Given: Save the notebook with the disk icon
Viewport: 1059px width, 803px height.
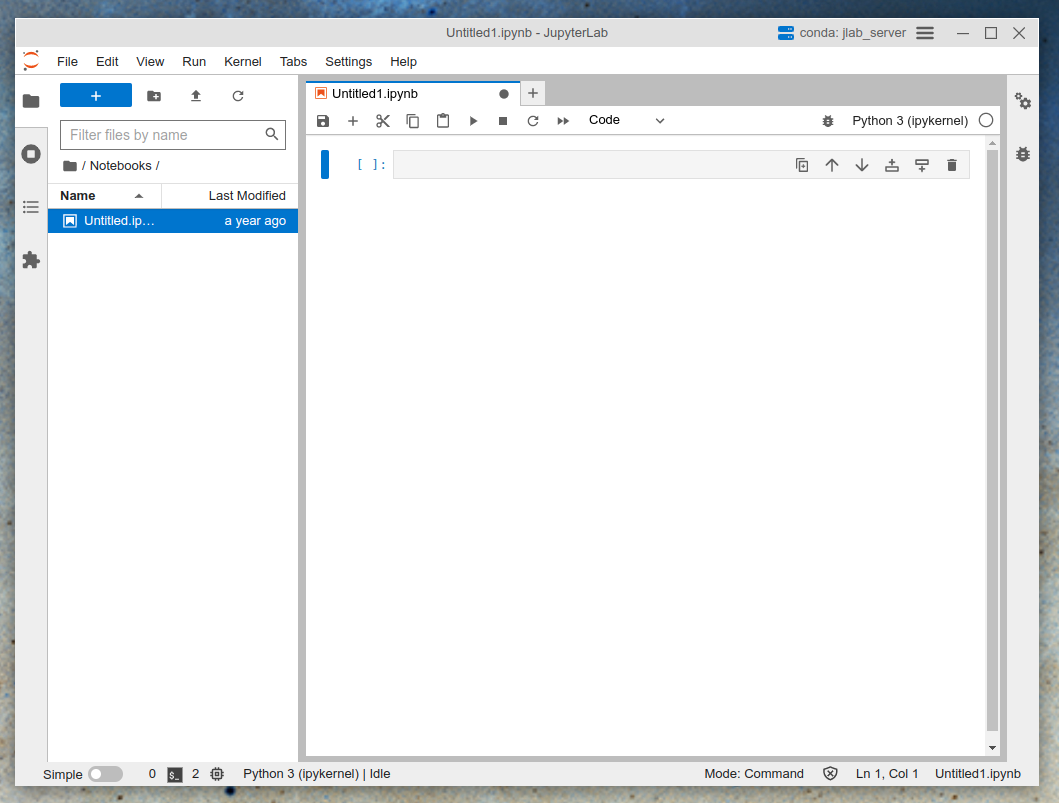Looking at the screenshot, I should pyautogui.click(x=322, y=121).
